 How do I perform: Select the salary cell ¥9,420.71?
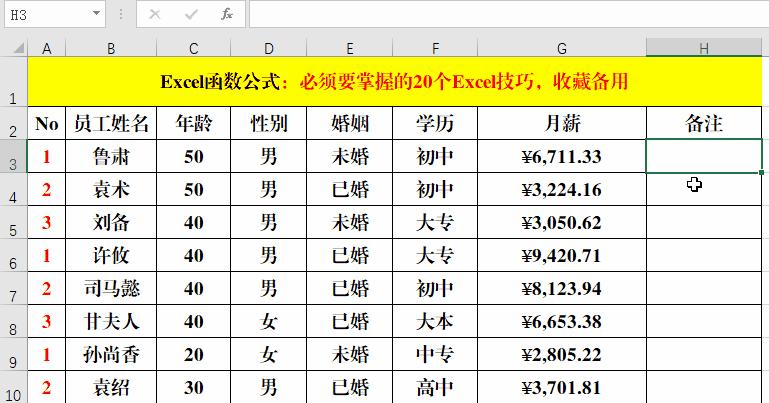pos(562,255)
